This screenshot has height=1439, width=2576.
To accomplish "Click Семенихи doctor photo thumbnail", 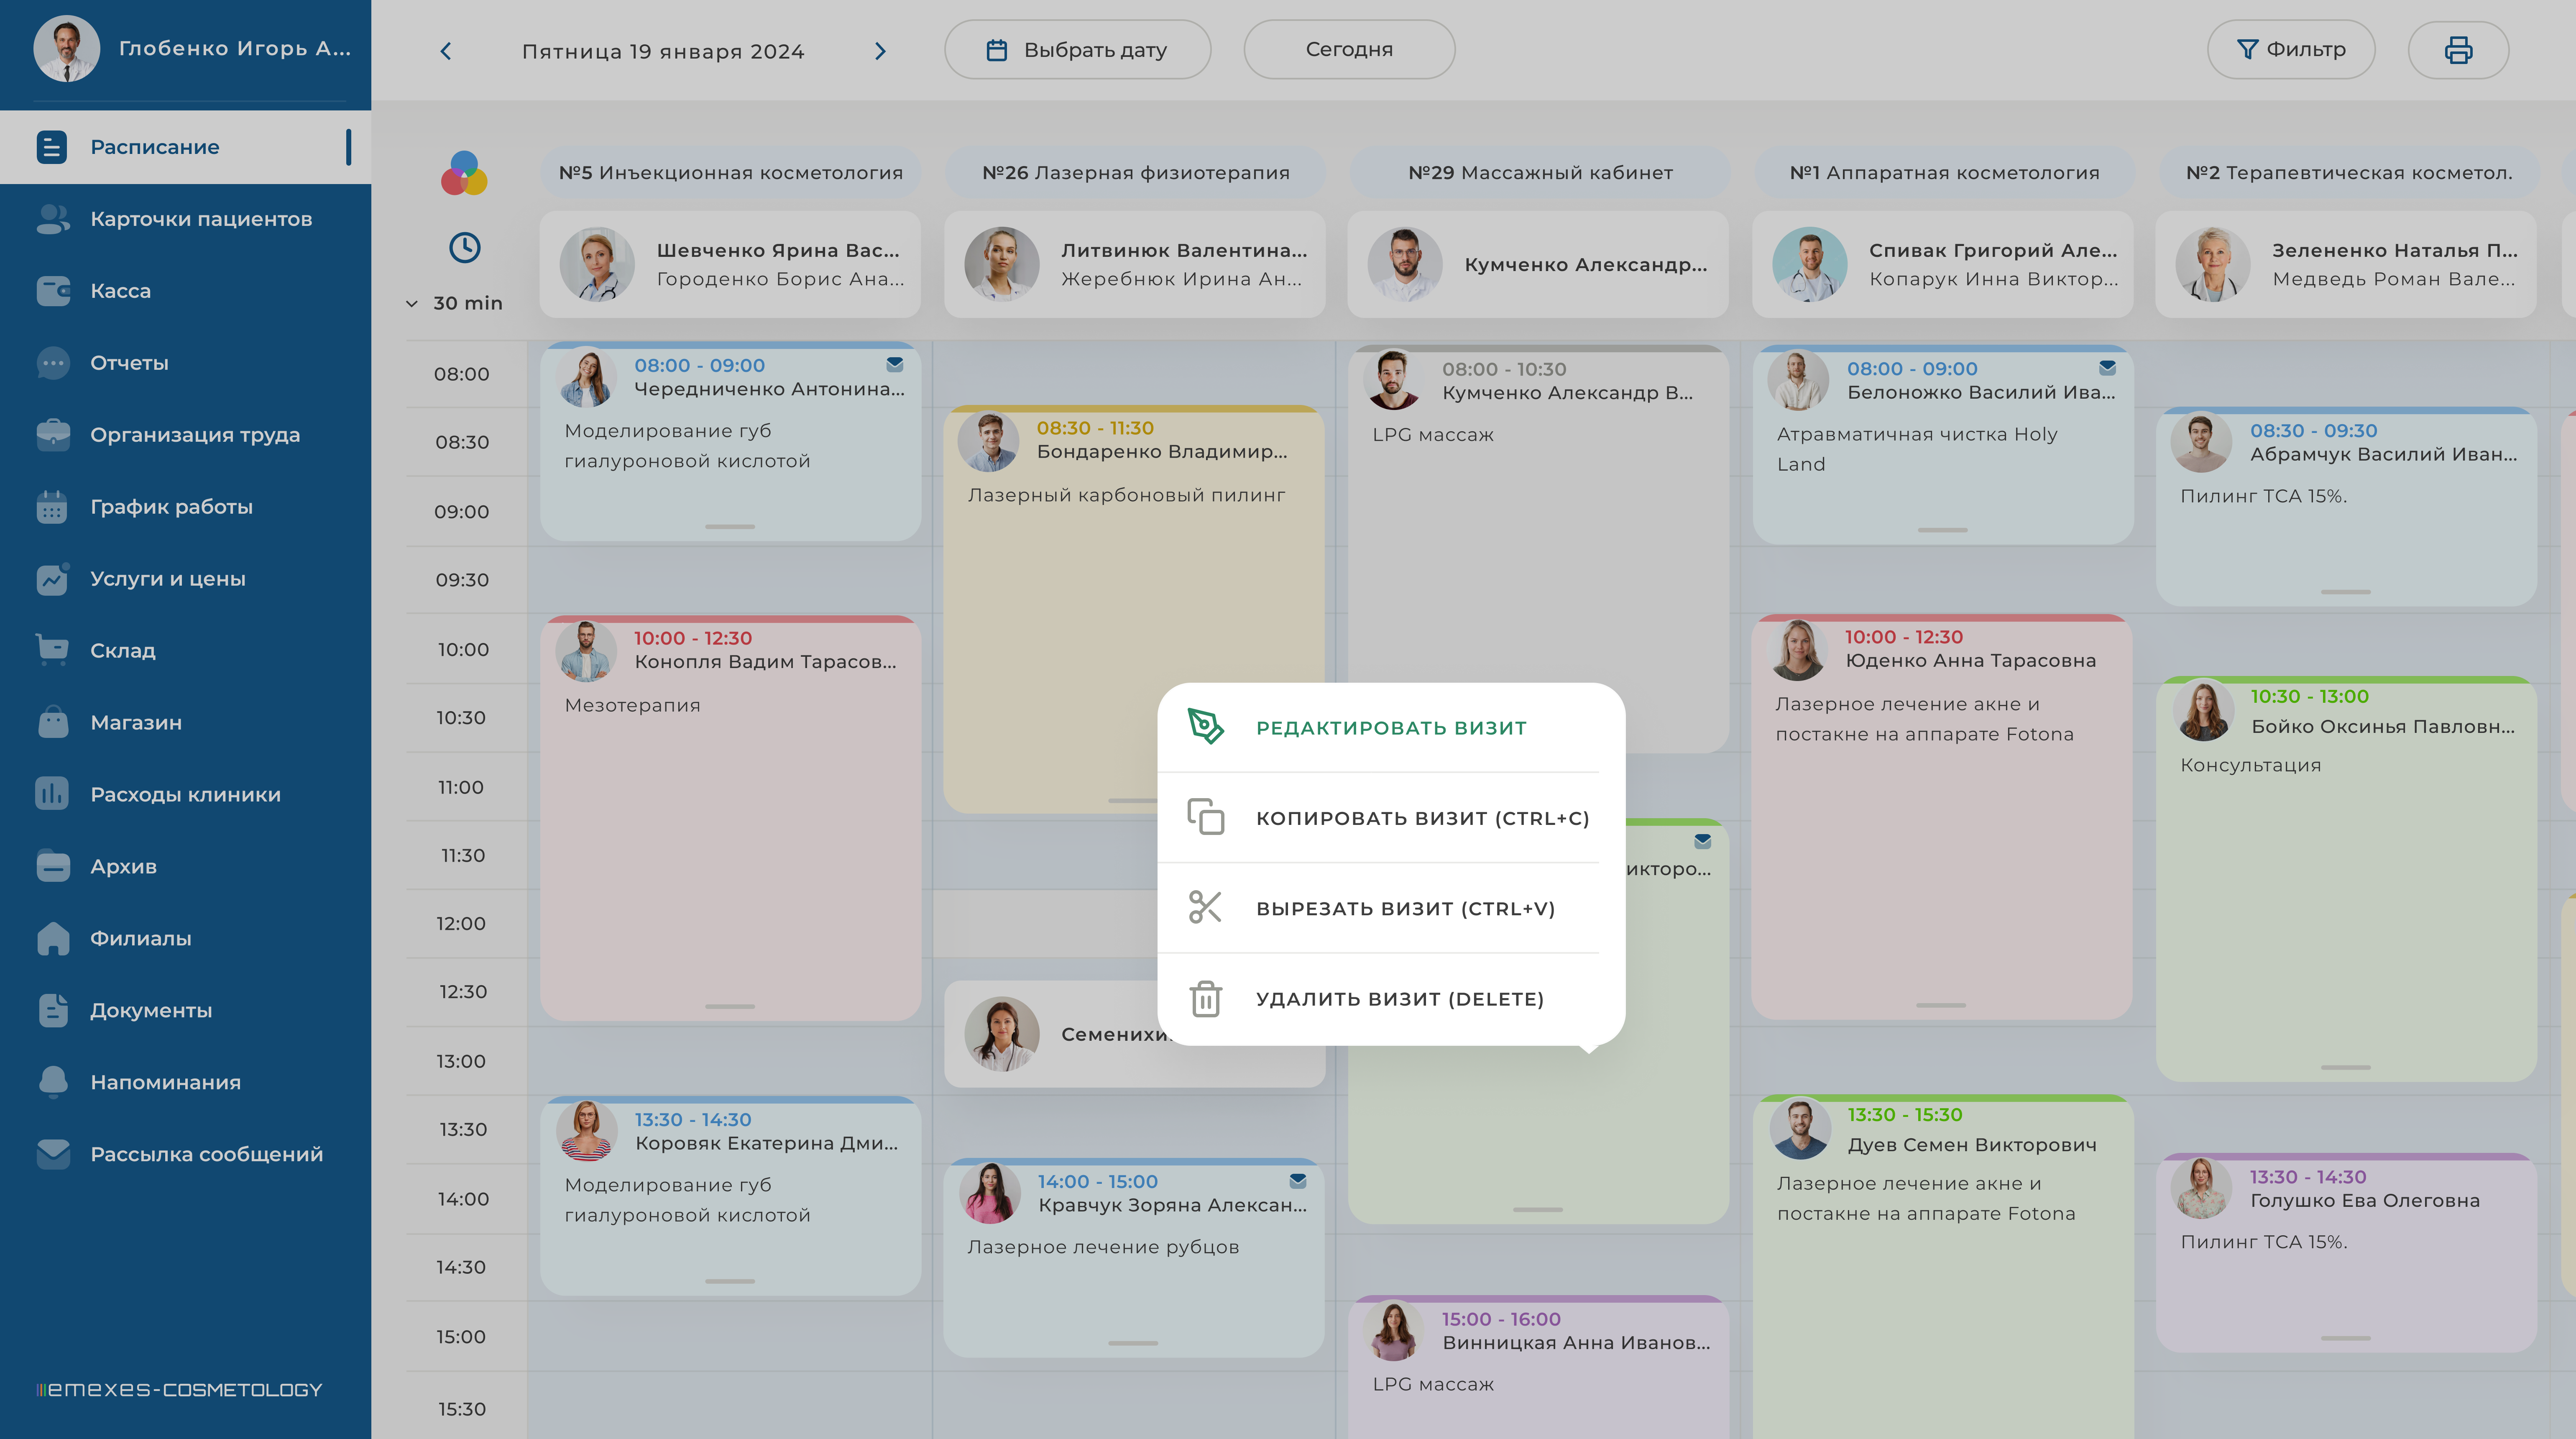I will coord(1002,1034).
